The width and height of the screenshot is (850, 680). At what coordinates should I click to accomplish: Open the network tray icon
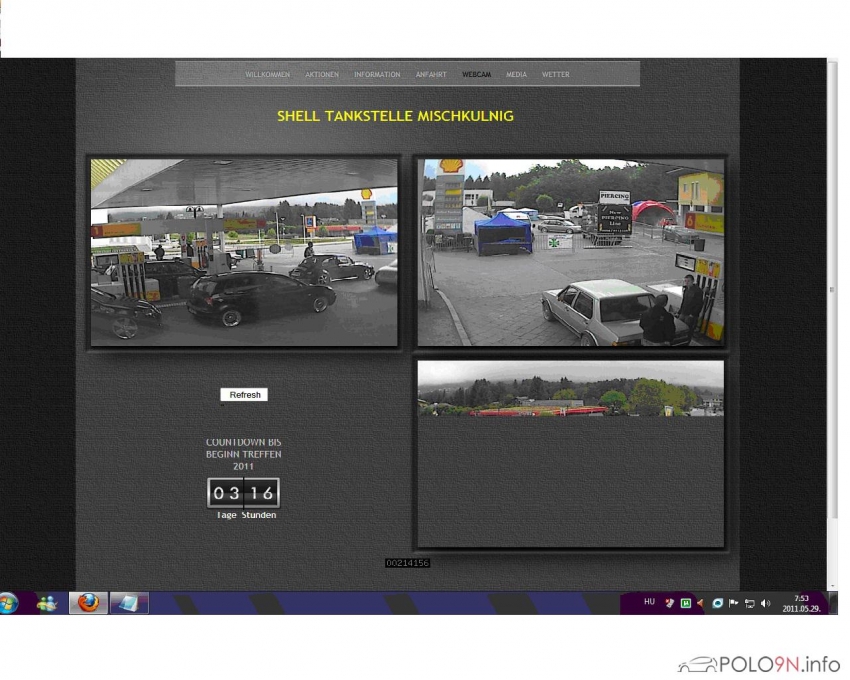pos(750,604)
